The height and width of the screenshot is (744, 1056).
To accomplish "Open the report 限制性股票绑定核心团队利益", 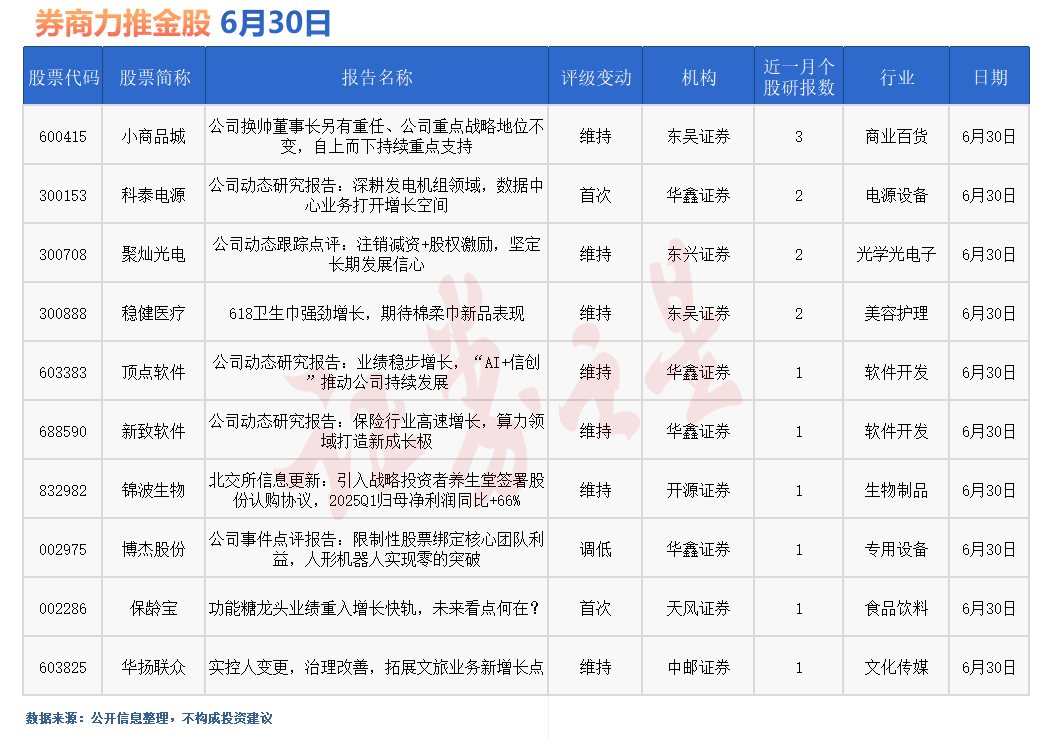I will click(376, 549).
